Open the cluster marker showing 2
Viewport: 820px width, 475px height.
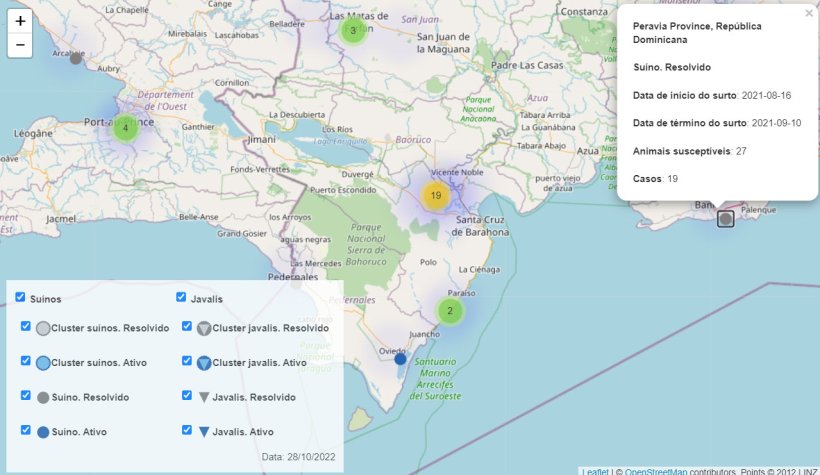[450, 311]
